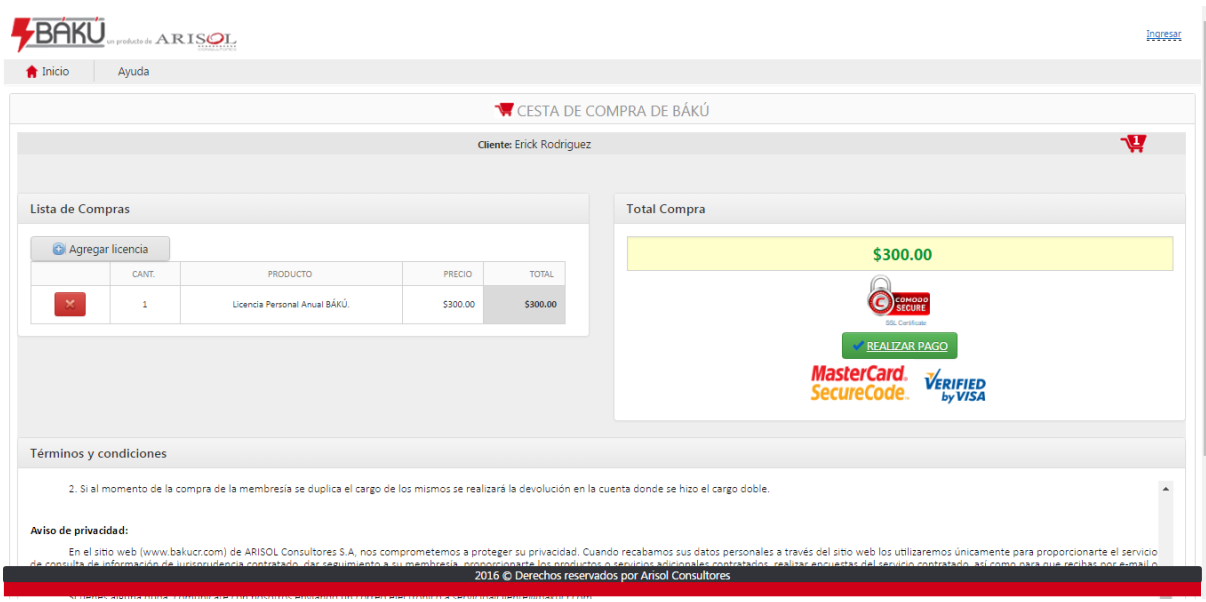
Task: Click the shaded row total $300.00 cell
Action: point(524,304)
